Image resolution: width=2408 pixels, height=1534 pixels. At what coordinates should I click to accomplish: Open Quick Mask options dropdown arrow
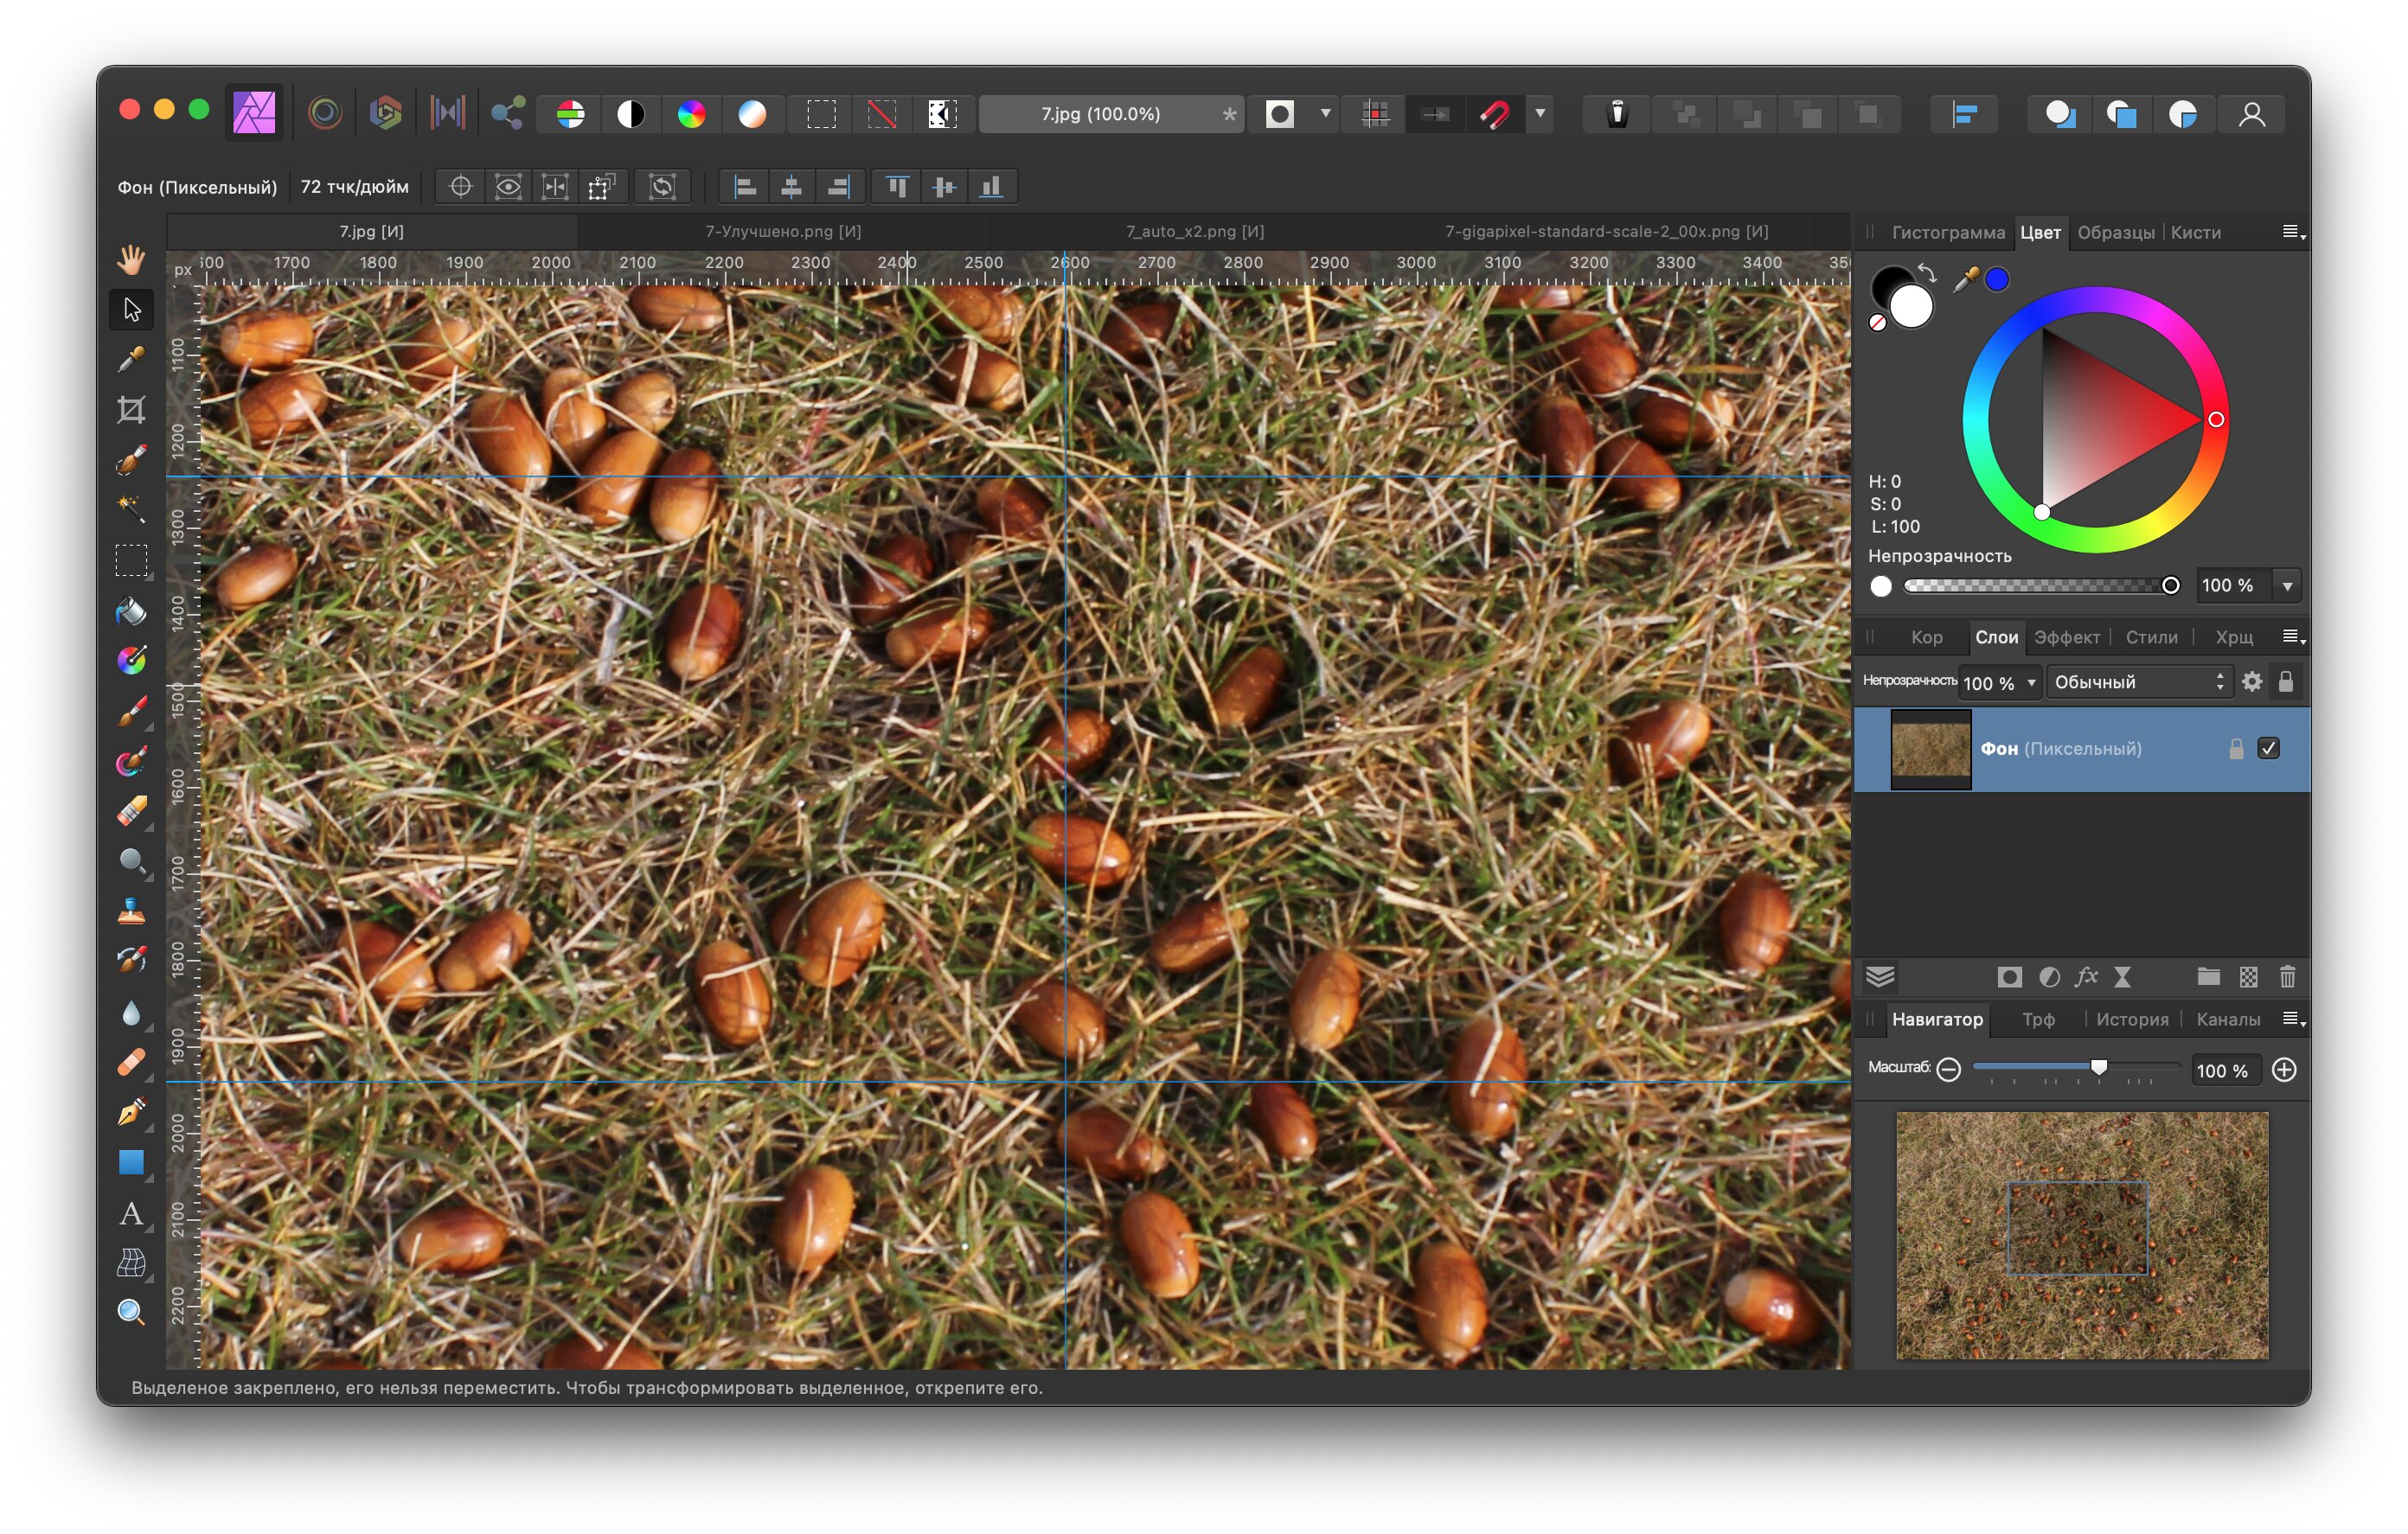coord(1325,114)
